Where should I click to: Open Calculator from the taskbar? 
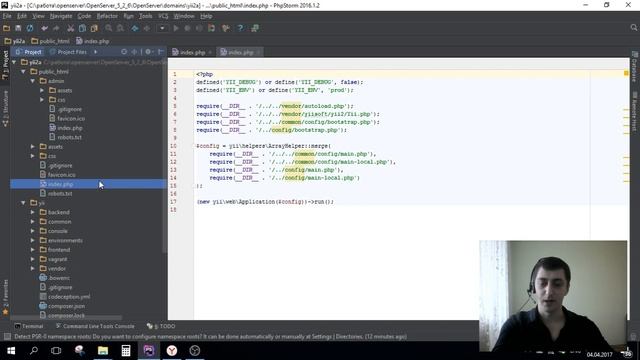126,351
